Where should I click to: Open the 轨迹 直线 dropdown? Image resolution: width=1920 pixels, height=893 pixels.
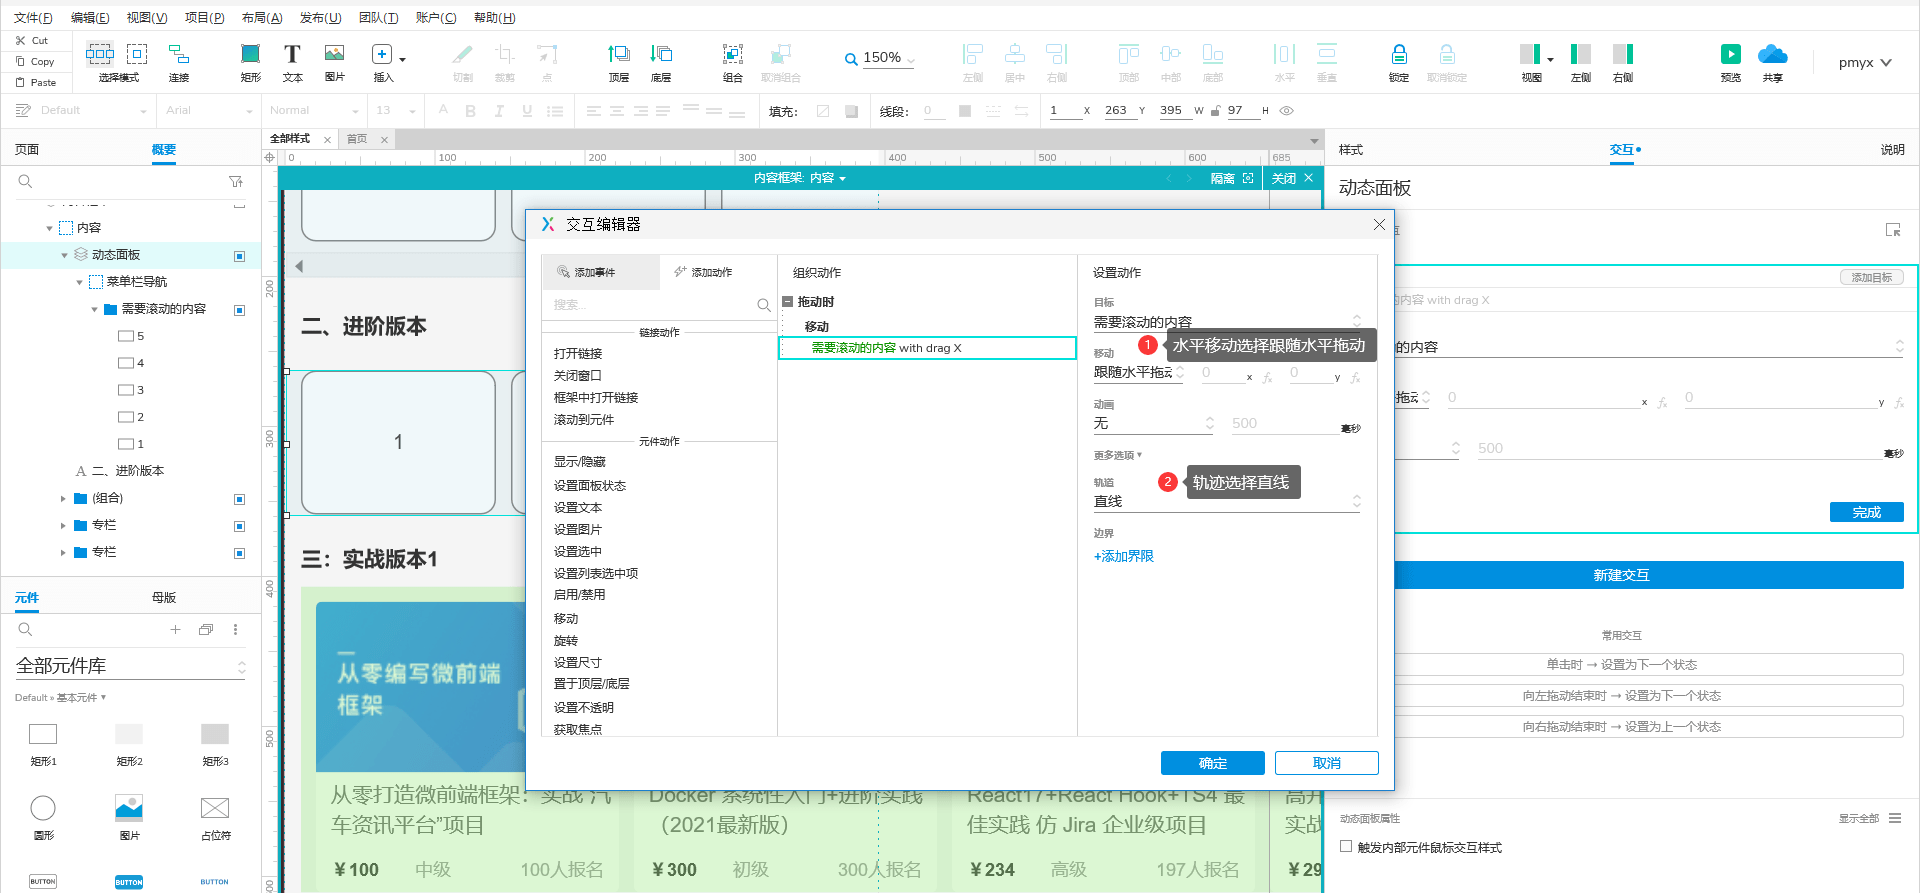1227,501
